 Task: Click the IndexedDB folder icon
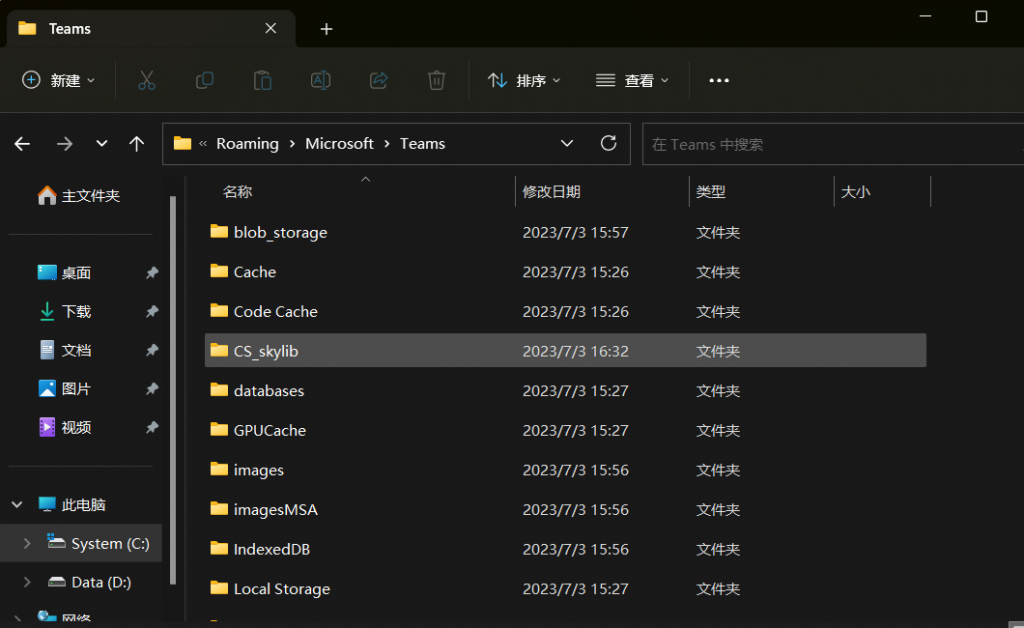[219, 548]
